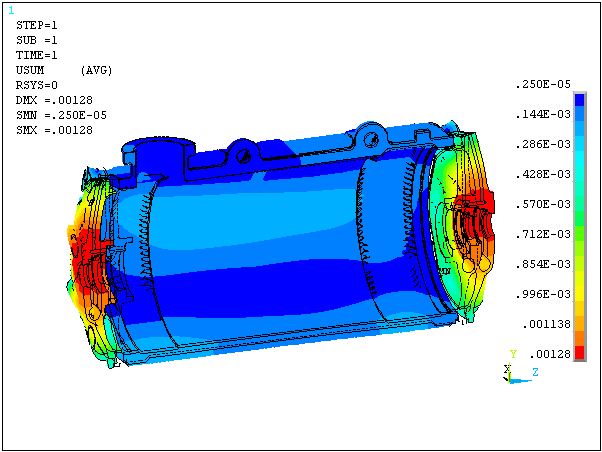Click the Z axis label of the triad
The image size is (602, 452).
tap(535, 372)
